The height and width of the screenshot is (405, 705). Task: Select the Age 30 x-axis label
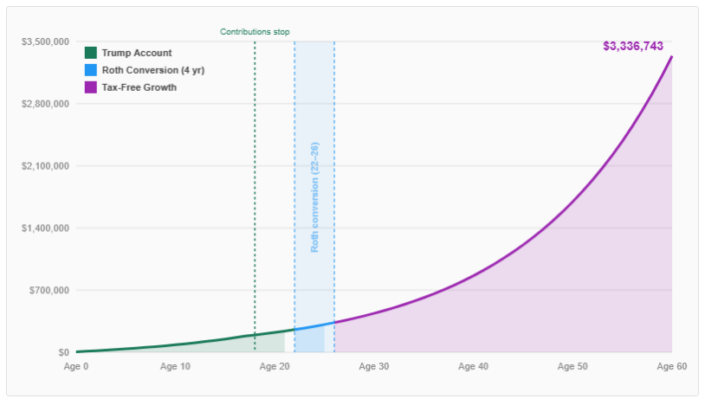[374, 367]
